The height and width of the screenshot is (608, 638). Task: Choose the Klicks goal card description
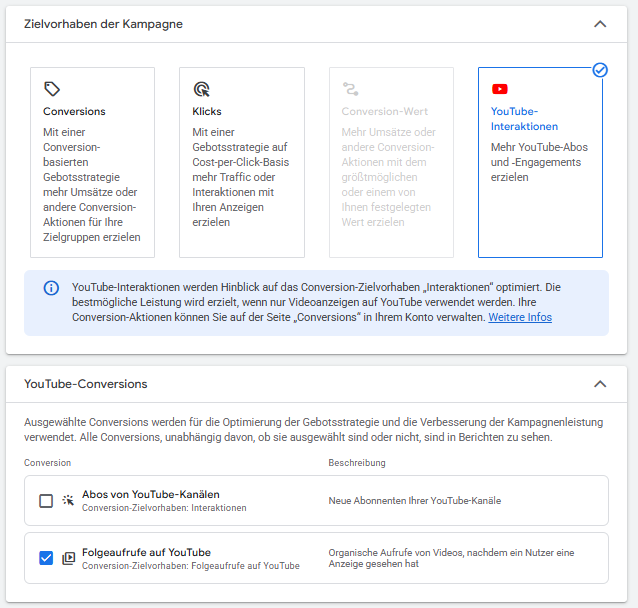click(240, 177)
